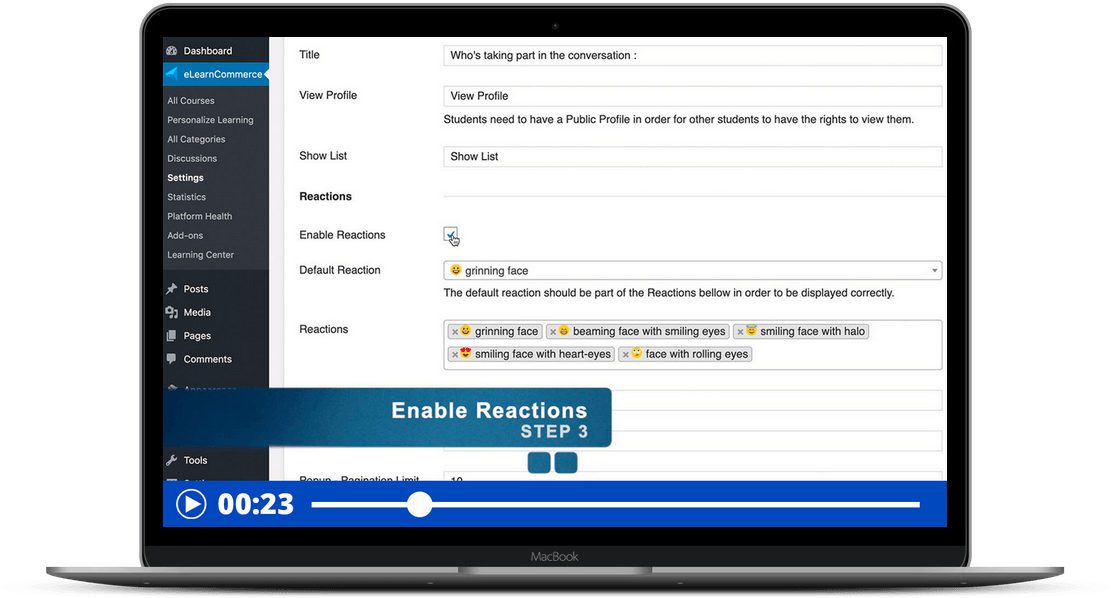
Task: Open the Learning Center link
Action: (x=200, y=255)
